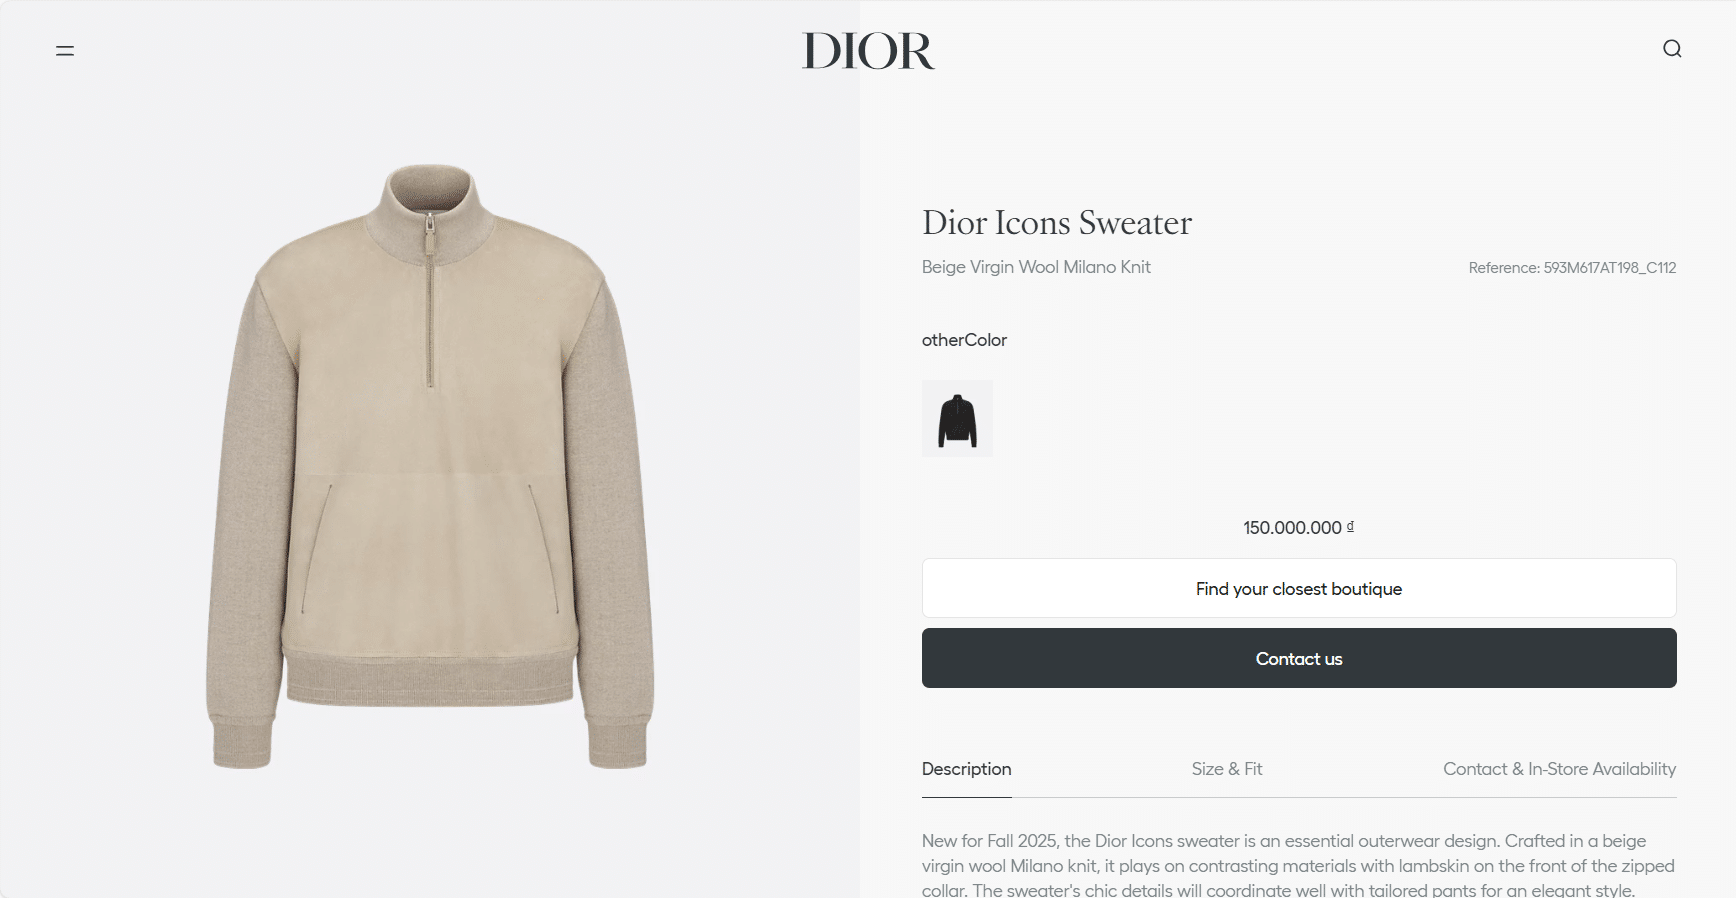The image size is (1736, 898).
Task: Go to homepage via DIOR logo
Action: click(868, 51)
